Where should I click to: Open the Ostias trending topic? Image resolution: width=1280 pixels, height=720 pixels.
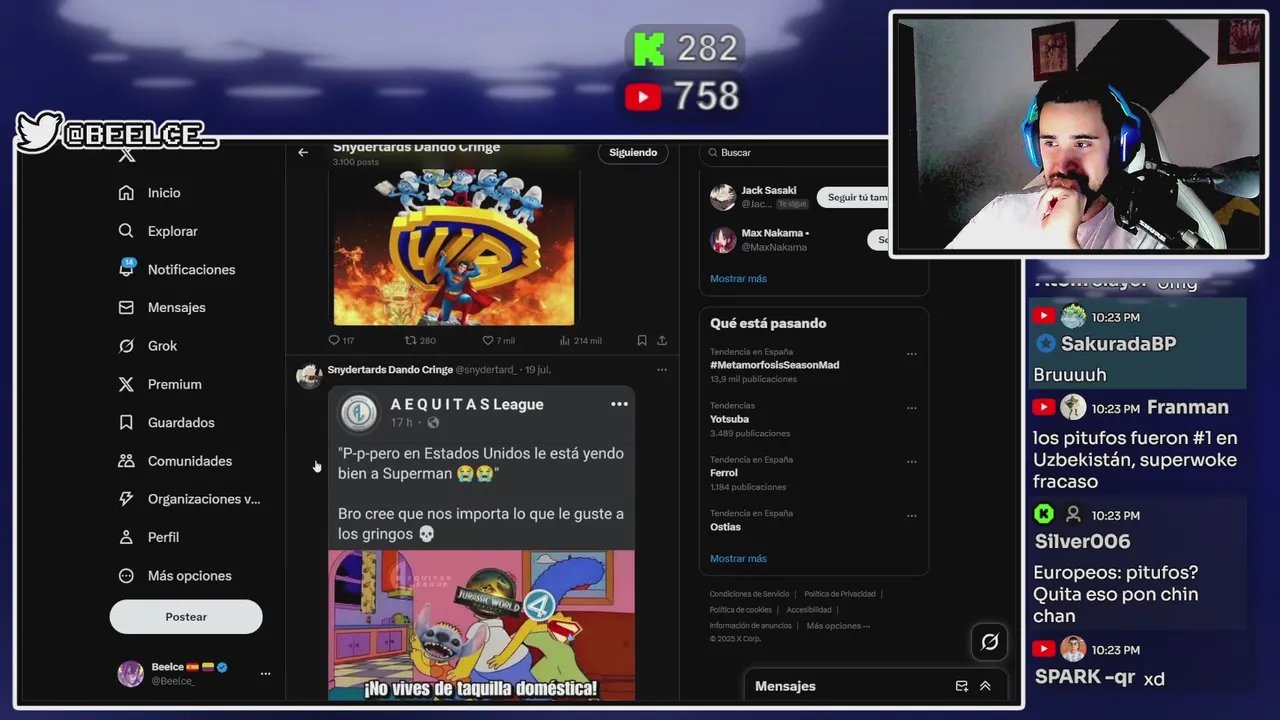pyautogui.click(x=725, y=527)
